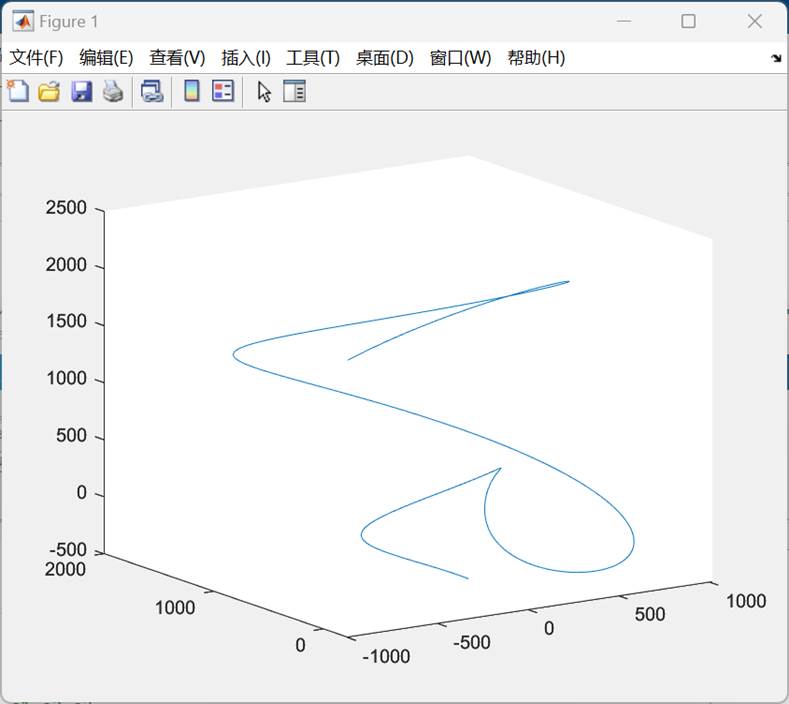Click the Open File folder icon
The width and height of the screenshot is (789, 704).
point(49,92)
